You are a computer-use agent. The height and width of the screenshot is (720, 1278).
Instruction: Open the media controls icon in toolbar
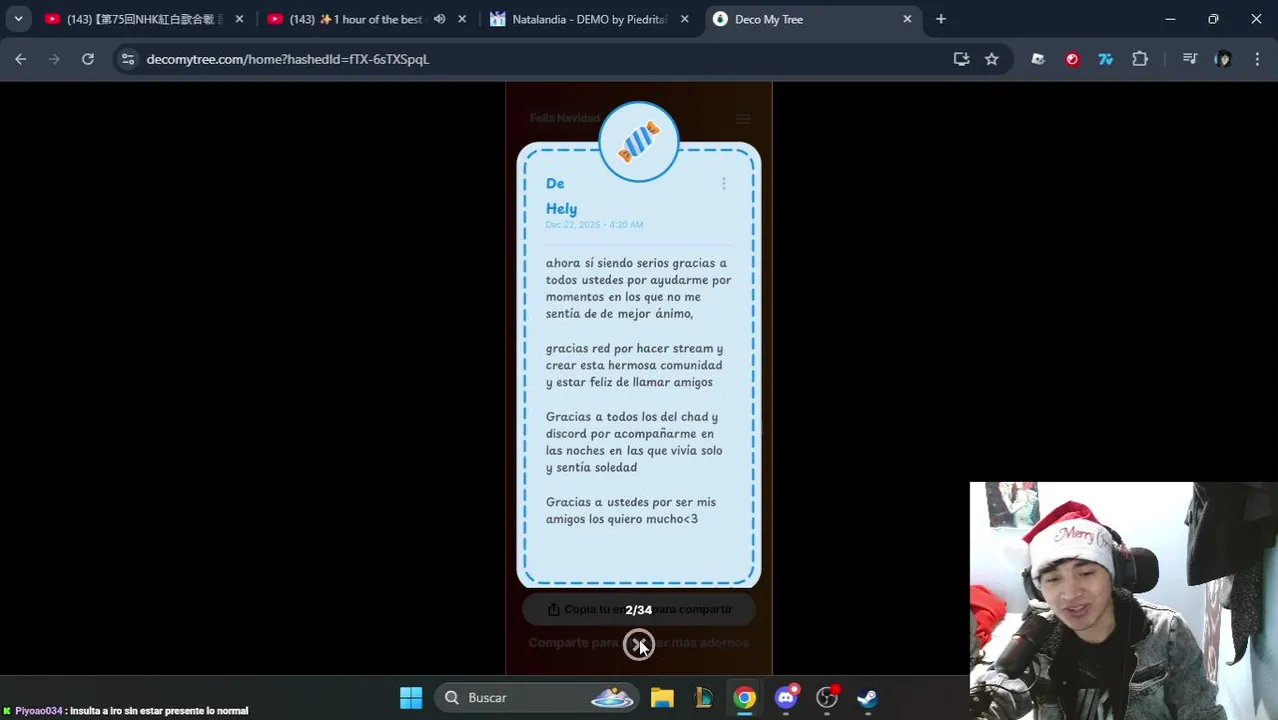tap(1189, 59)
